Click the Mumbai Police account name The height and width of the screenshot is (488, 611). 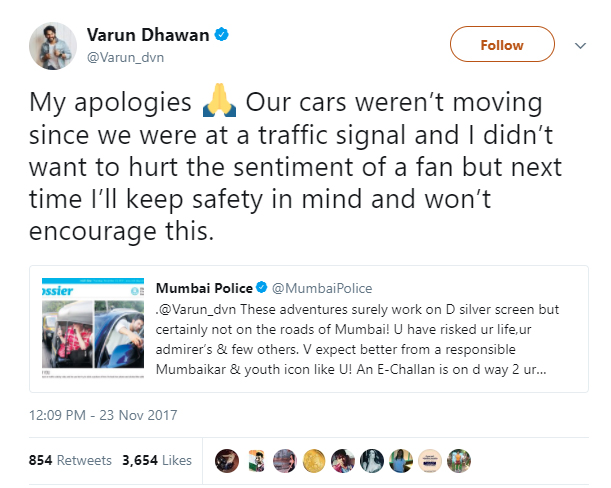[x=204, y=288]
